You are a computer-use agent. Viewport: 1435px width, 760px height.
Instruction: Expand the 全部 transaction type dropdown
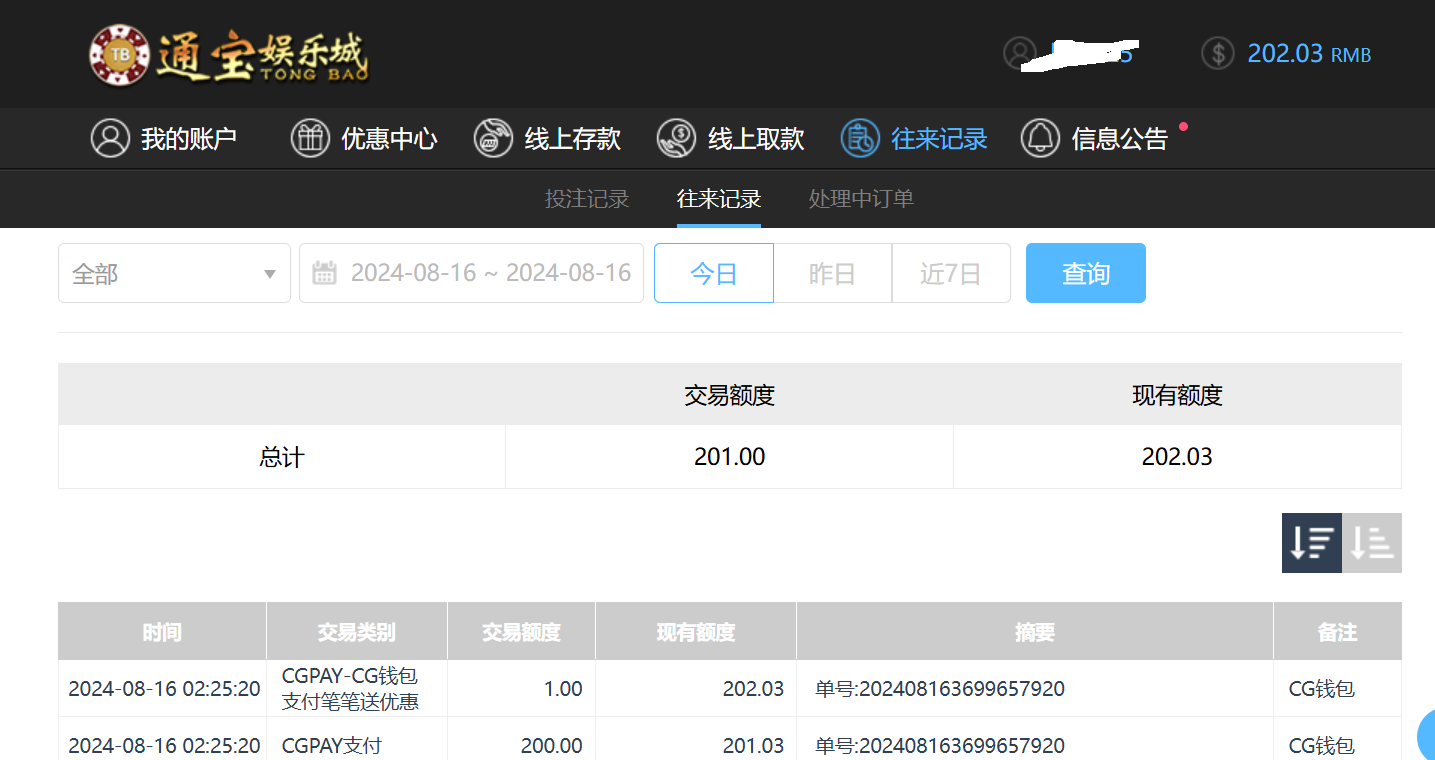pyautogui.click(x=174, y=273)
